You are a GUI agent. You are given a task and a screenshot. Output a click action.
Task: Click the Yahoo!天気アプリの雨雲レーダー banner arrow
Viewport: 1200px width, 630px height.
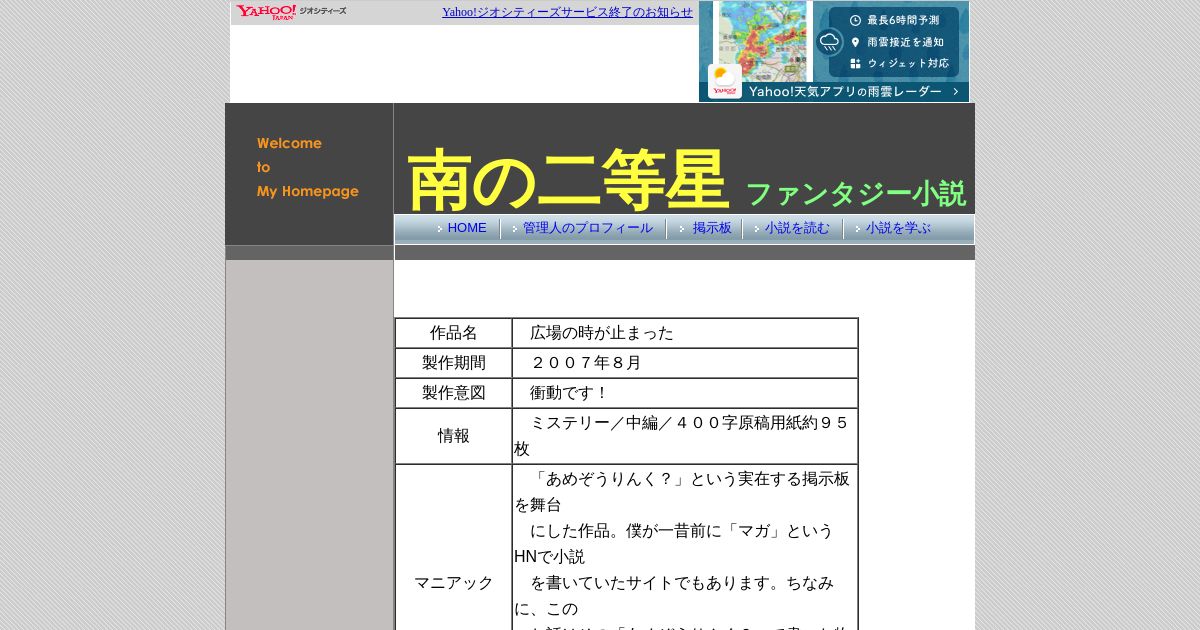[955, 91]
